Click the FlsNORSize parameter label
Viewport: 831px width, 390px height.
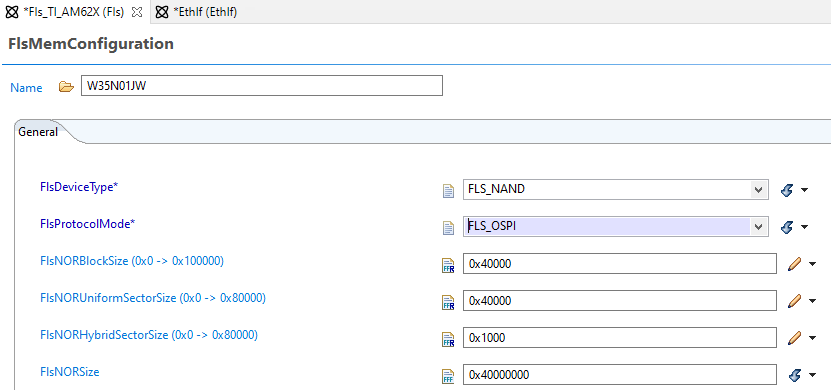pos(69,372)
